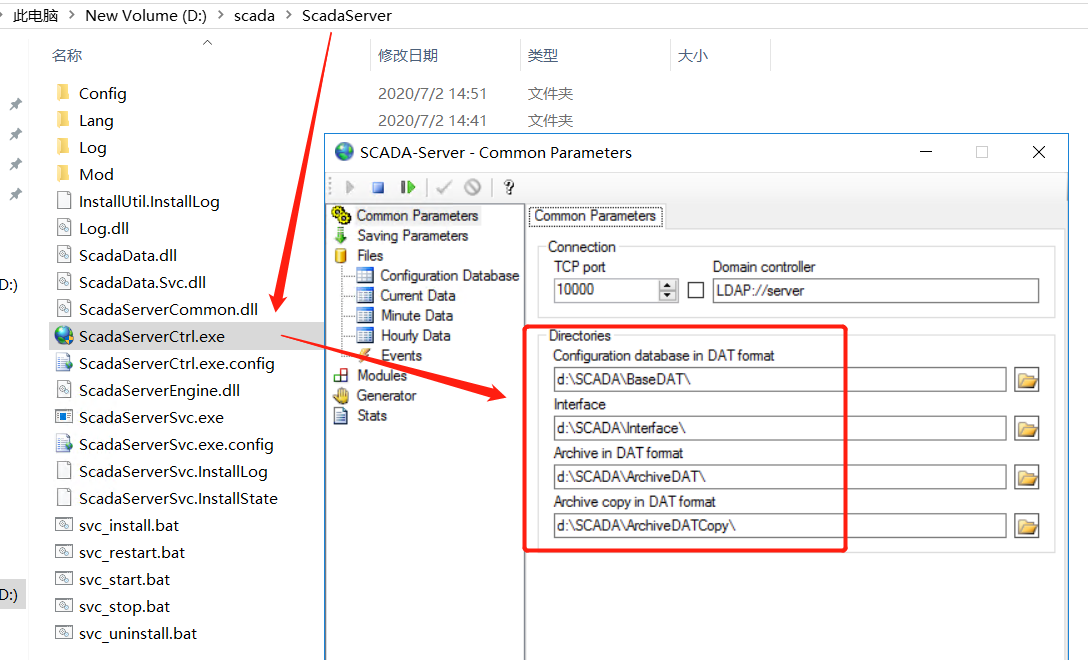Select ScadaServerCtrl.exe.config file

point(176,364)
